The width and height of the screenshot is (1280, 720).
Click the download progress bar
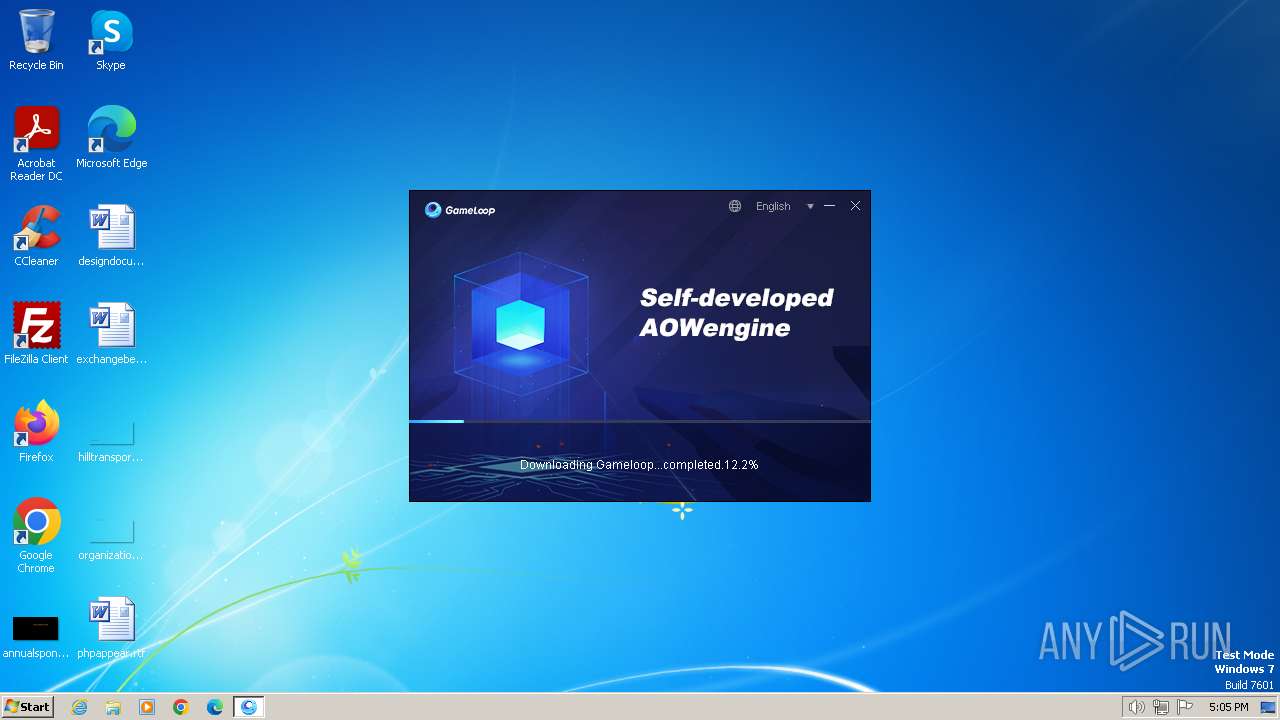tap(640, 421)
